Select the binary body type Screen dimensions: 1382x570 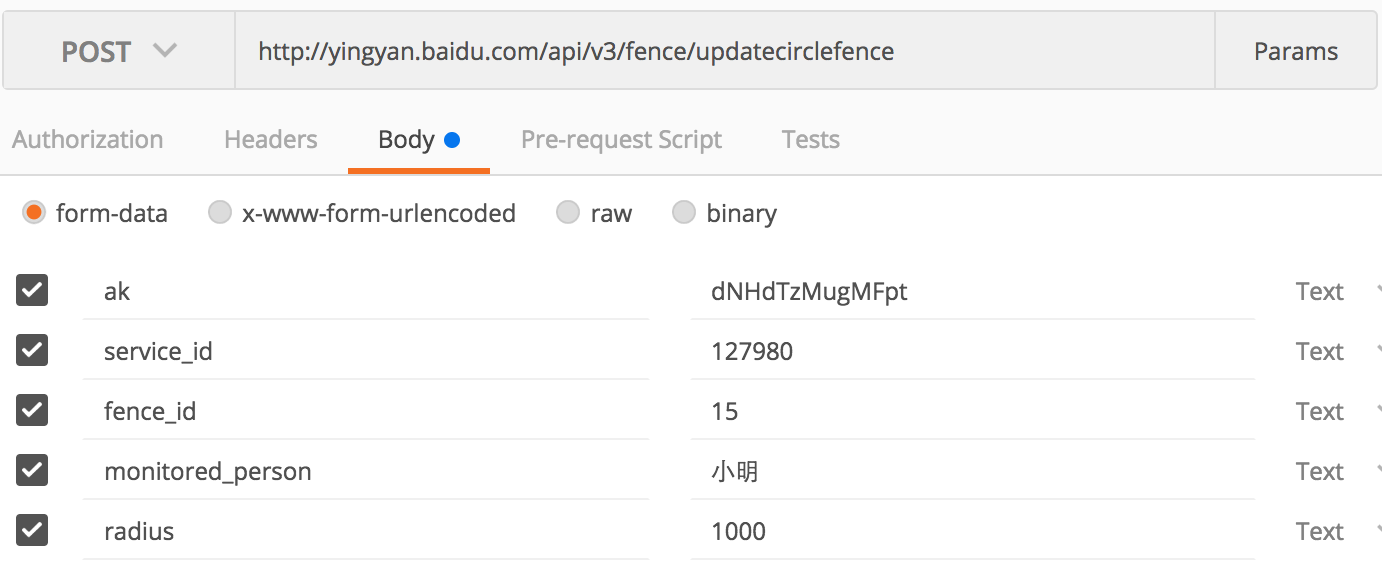[x=684, y=213]
